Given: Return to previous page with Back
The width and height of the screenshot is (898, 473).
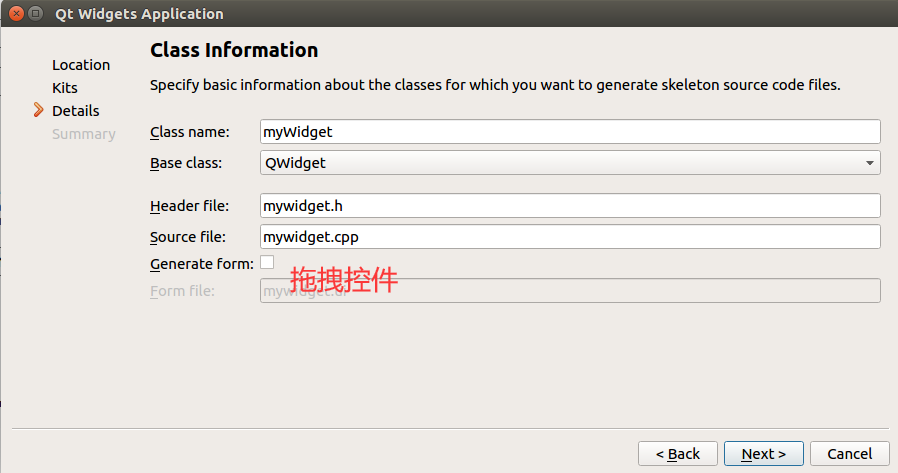Looking at the screenshot, I should [678, 454].
